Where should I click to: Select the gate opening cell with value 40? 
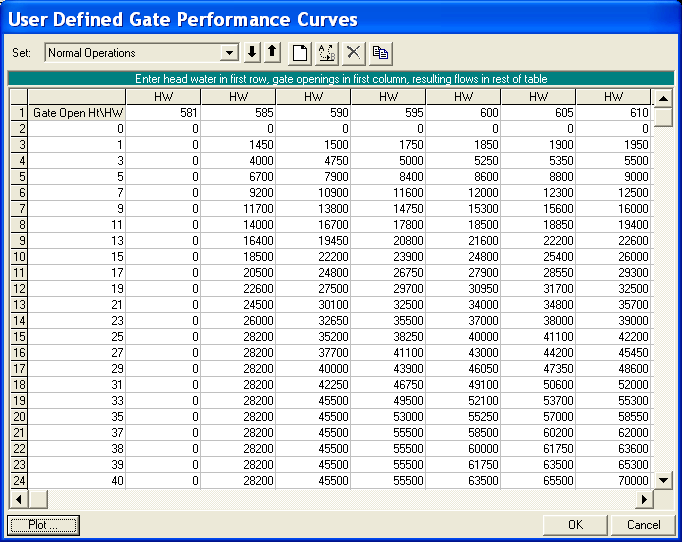tap(78, 481)
